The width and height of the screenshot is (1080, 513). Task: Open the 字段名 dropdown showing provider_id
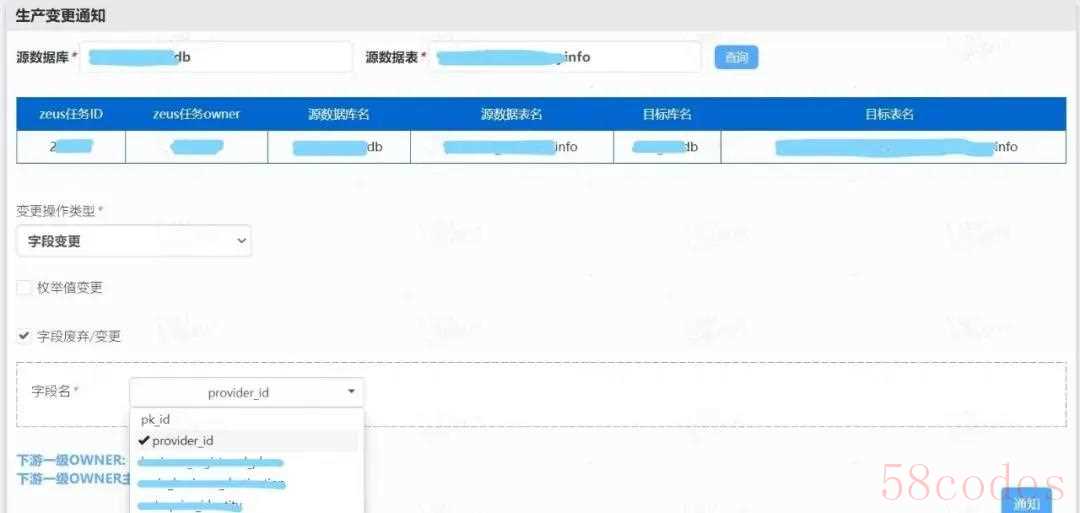(x=247, y=392)
